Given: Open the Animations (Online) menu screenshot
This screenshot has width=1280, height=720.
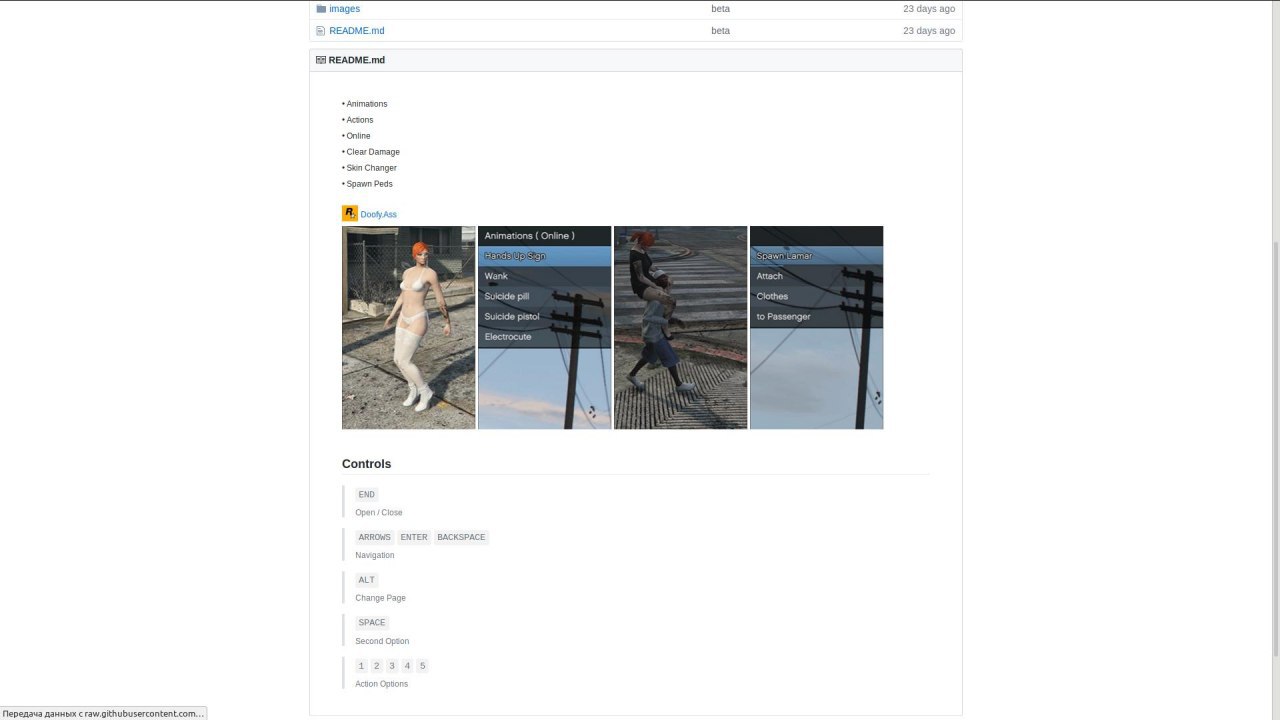Looking at the screenshot, I should [x=545, y=327].
